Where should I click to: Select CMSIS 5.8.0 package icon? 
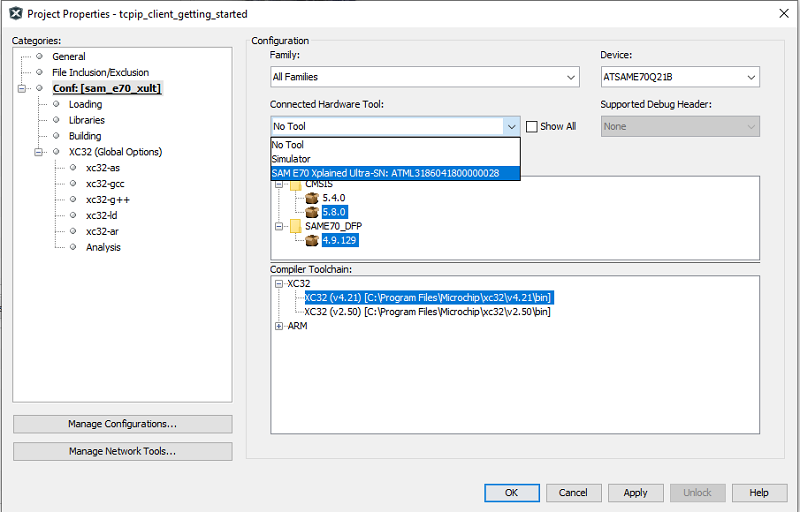(x=312, y=212)
